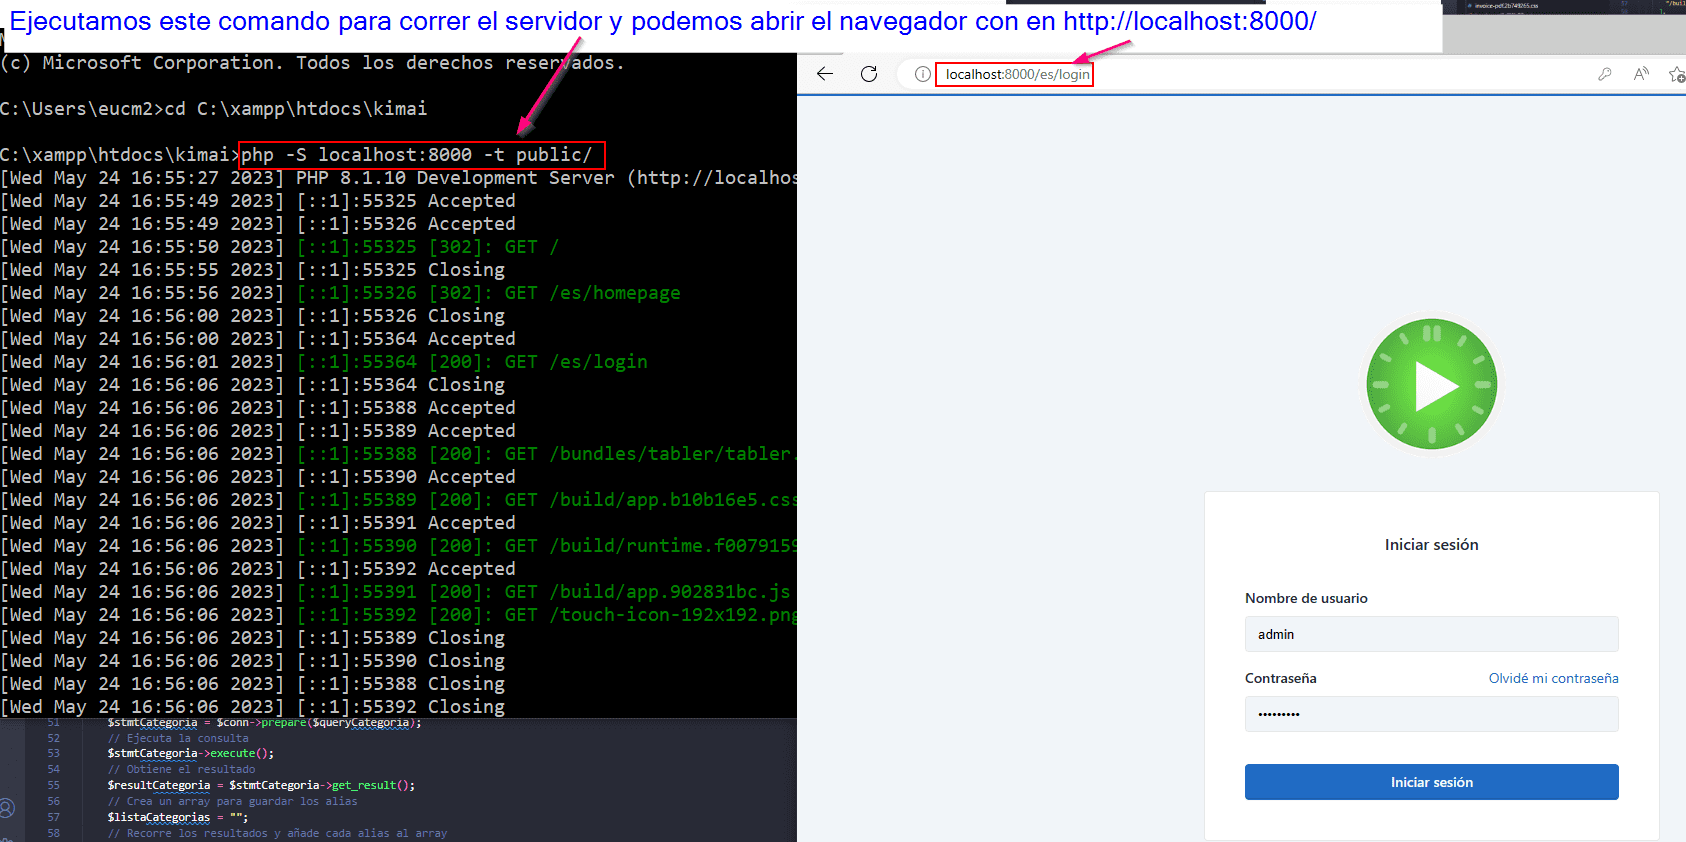Focus the Nombre de usuario field

[x=1431, y=634]
